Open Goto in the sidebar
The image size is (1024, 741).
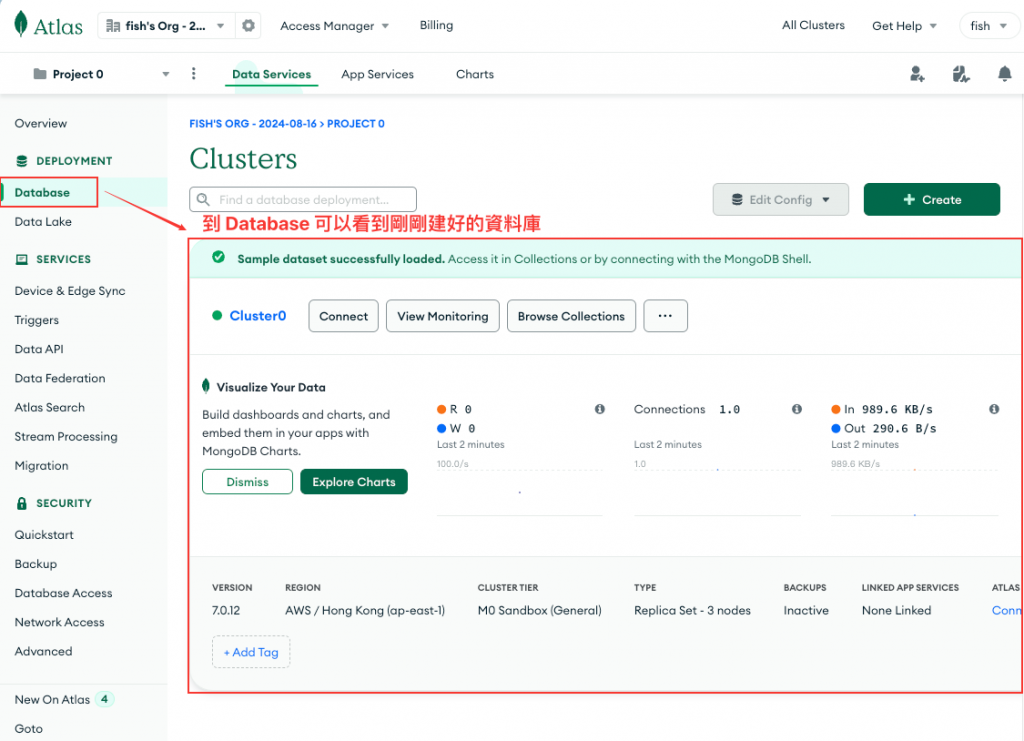[29, 729]
